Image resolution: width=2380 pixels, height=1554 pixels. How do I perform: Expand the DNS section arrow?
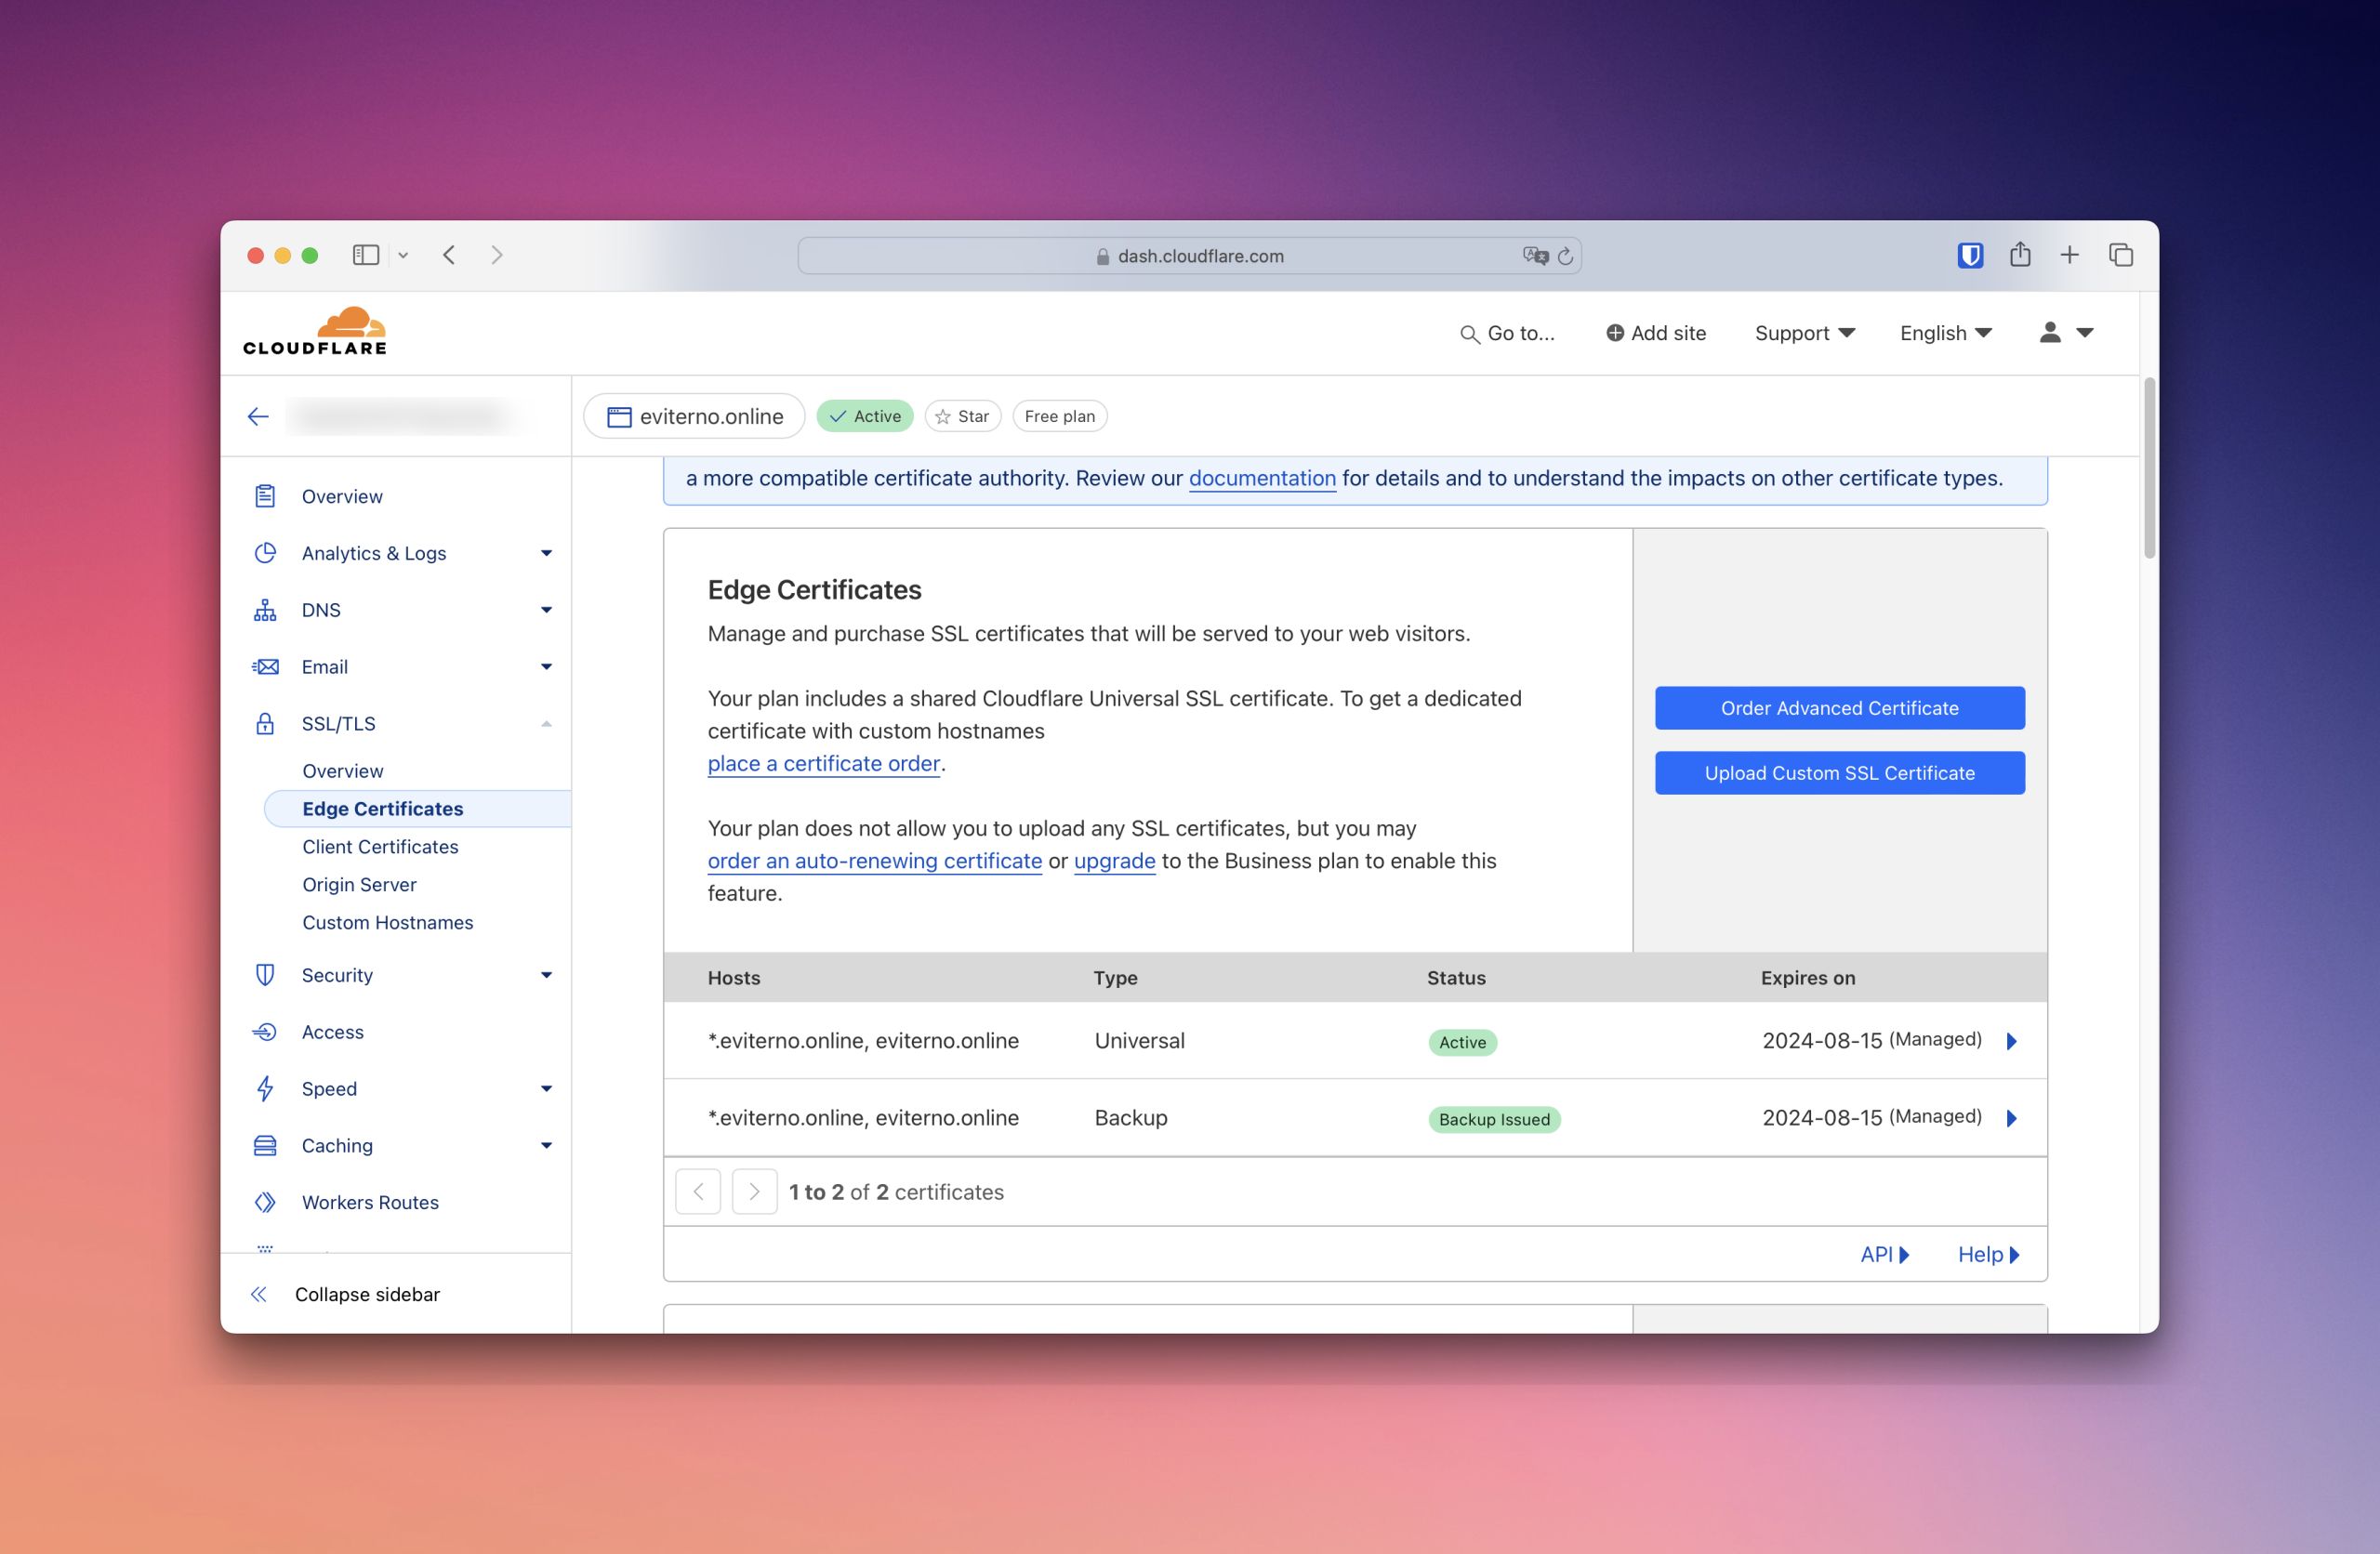click(x=546, y=610)
